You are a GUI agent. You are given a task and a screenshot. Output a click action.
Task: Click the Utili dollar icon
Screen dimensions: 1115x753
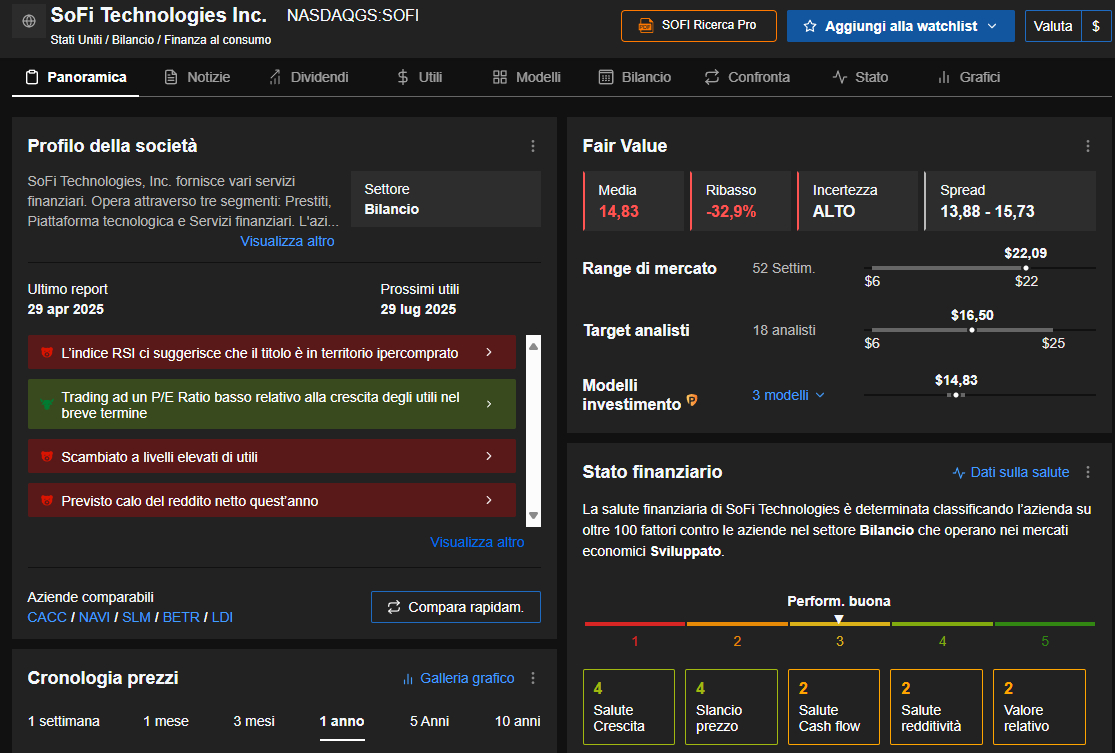[402, 77]
